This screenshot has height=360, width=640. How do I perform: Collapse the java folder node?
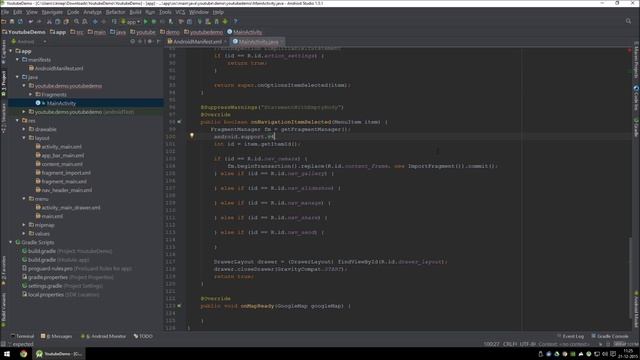[x=18, y=77]
